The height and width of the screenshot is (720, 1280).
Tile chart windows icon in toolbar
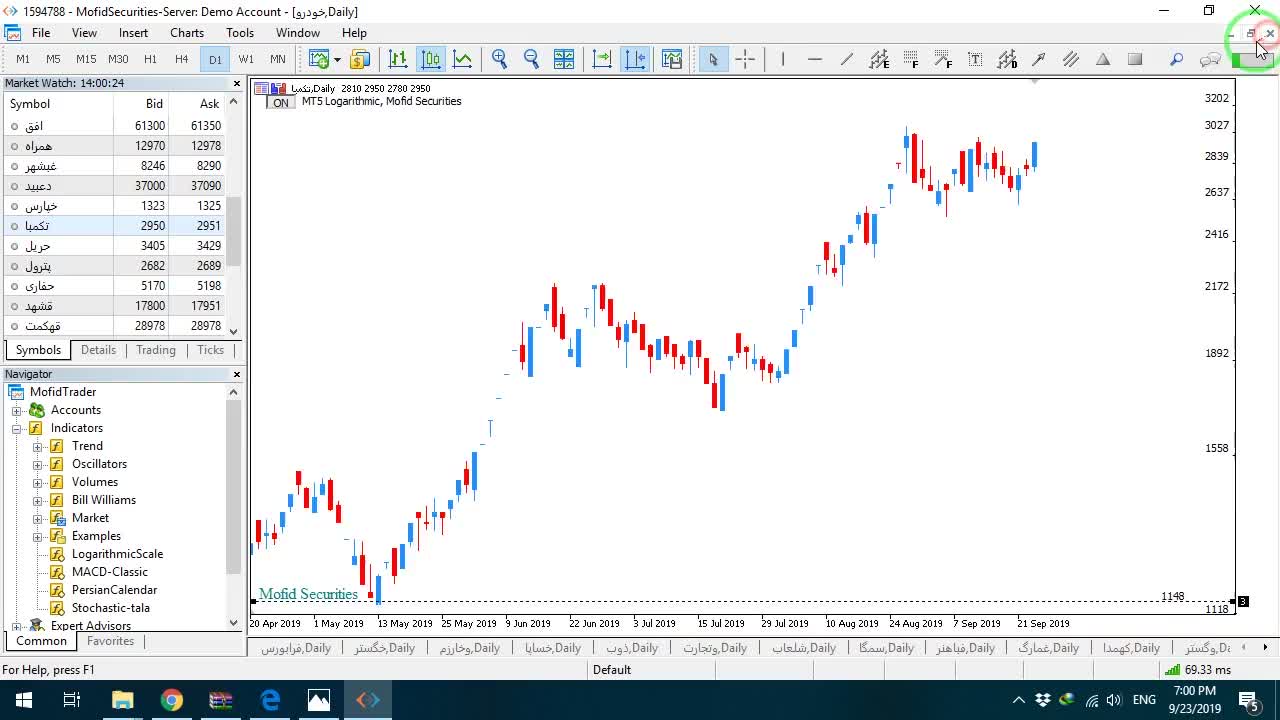pyautogui.click(x=564, y=59)
